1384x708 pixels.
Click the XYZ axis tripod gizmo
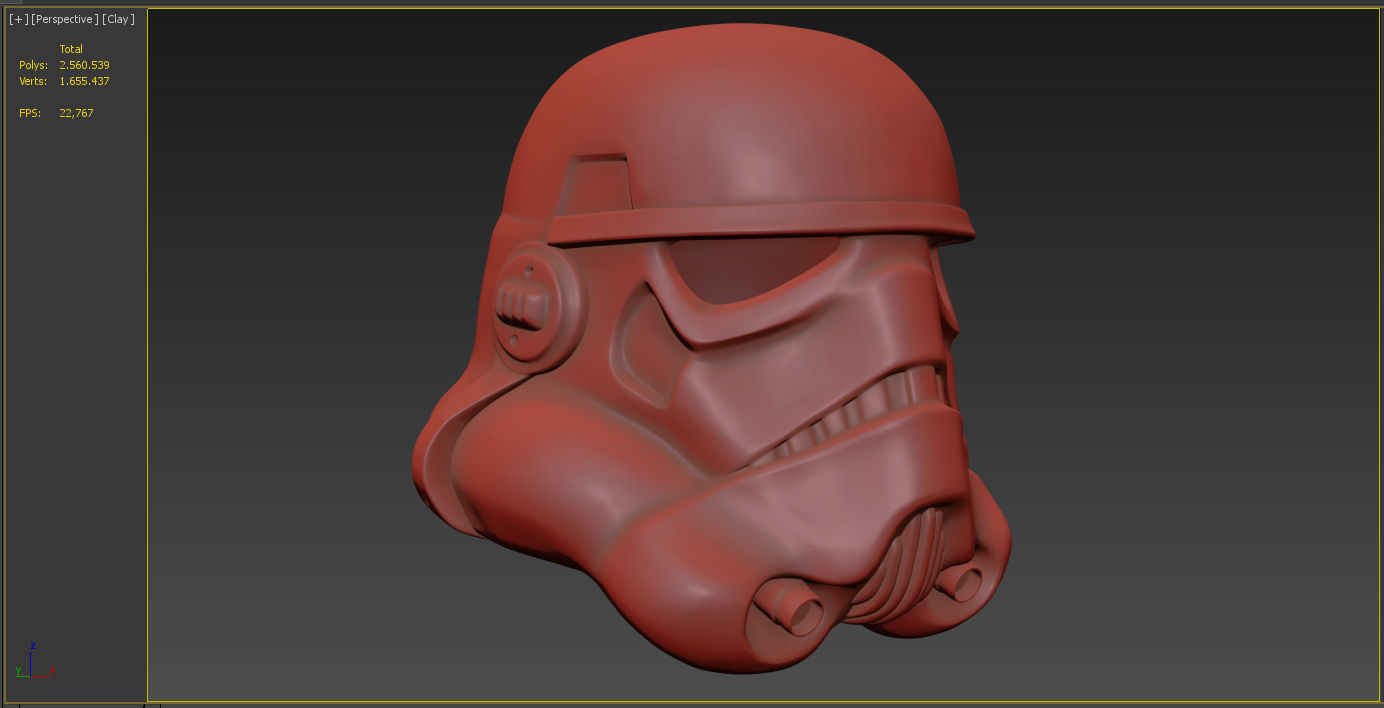point(33,662)
